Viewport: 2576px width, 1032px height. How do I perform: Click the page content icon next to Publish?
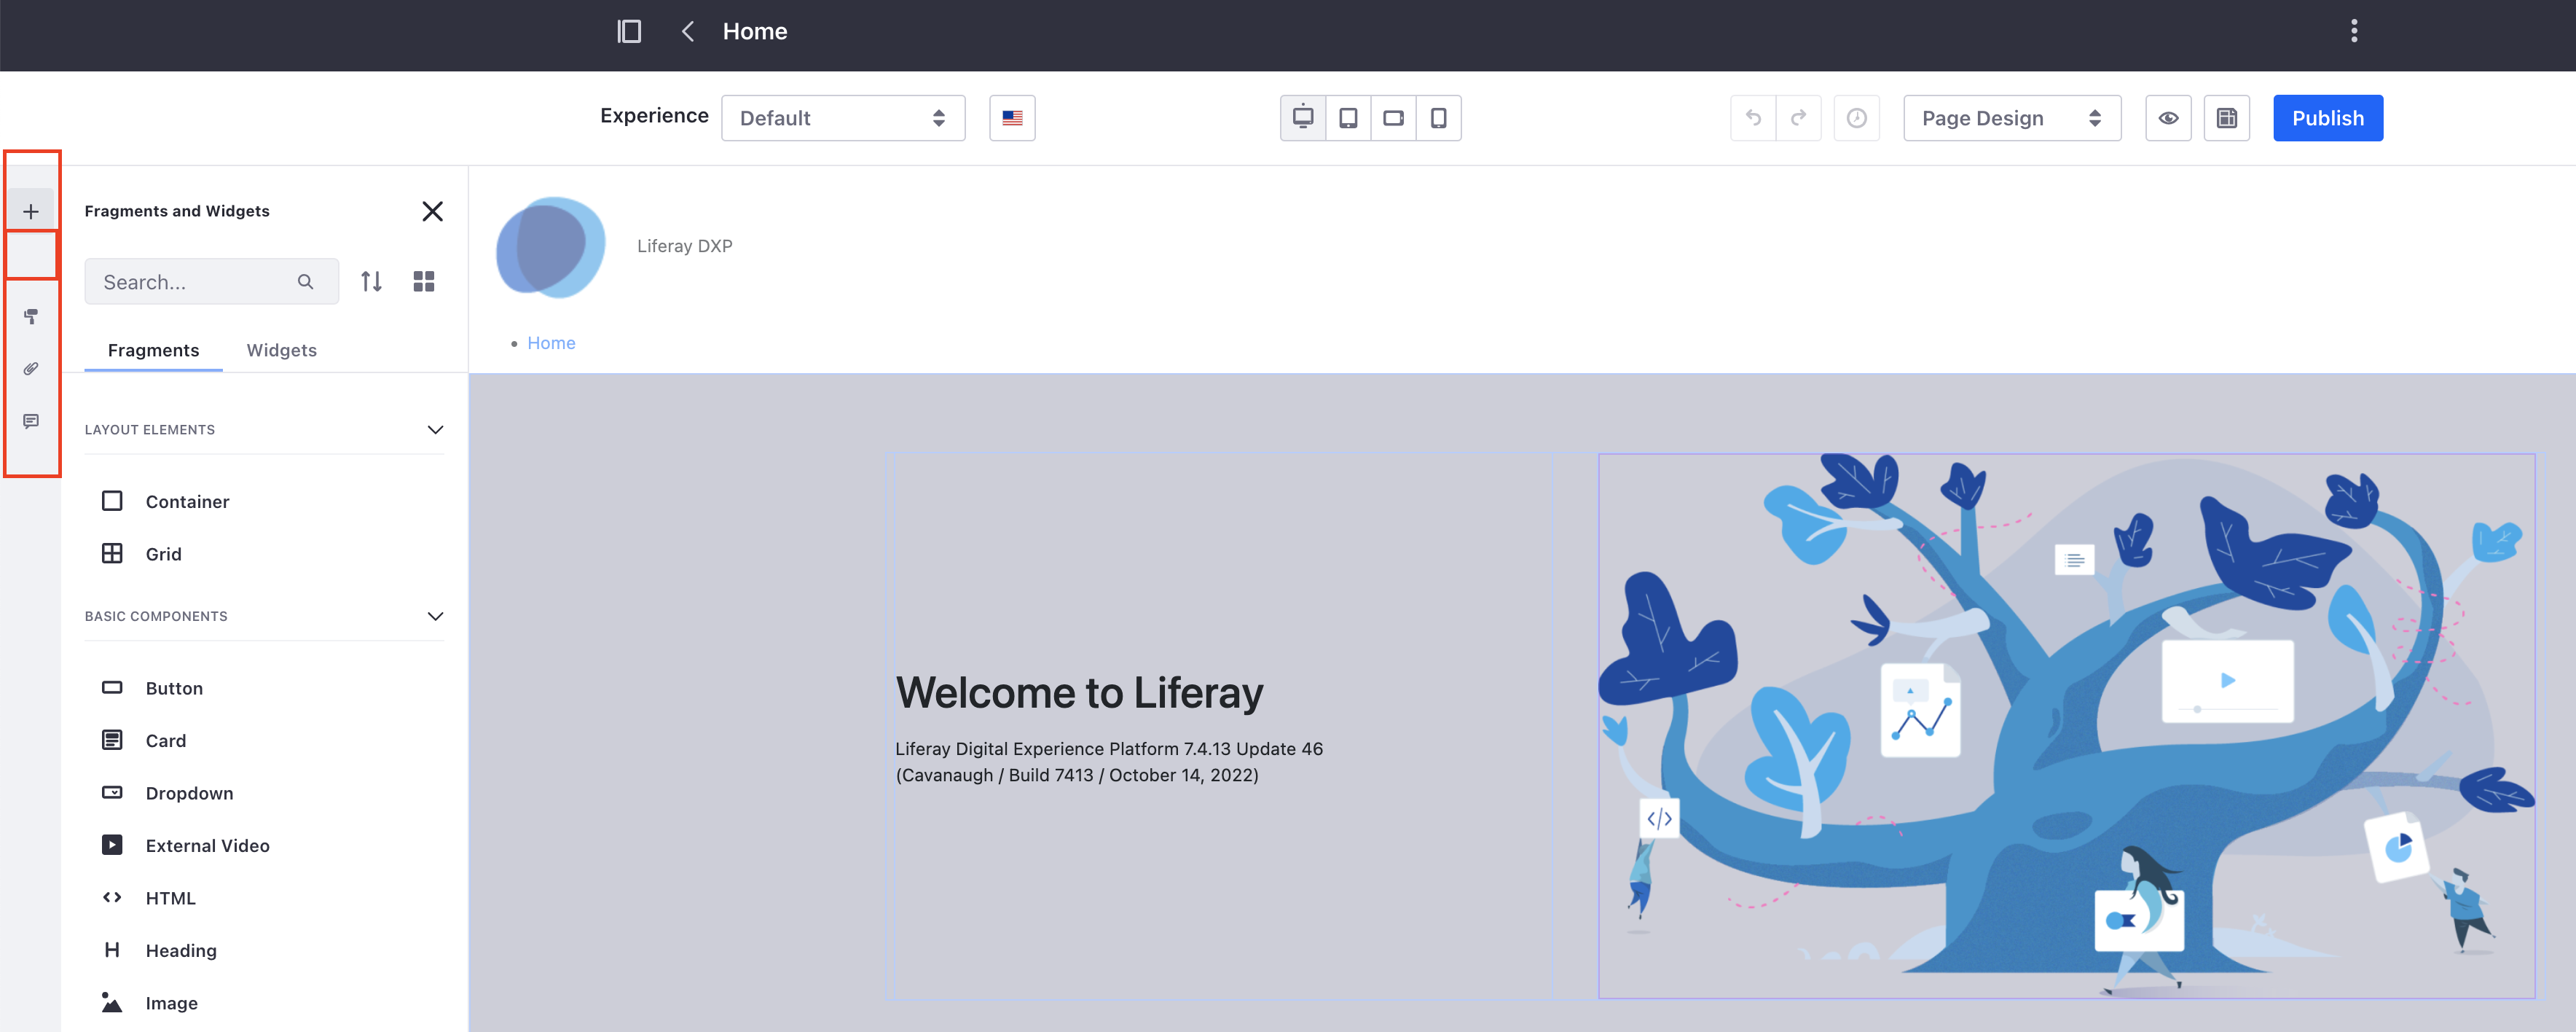(2227, 118)
